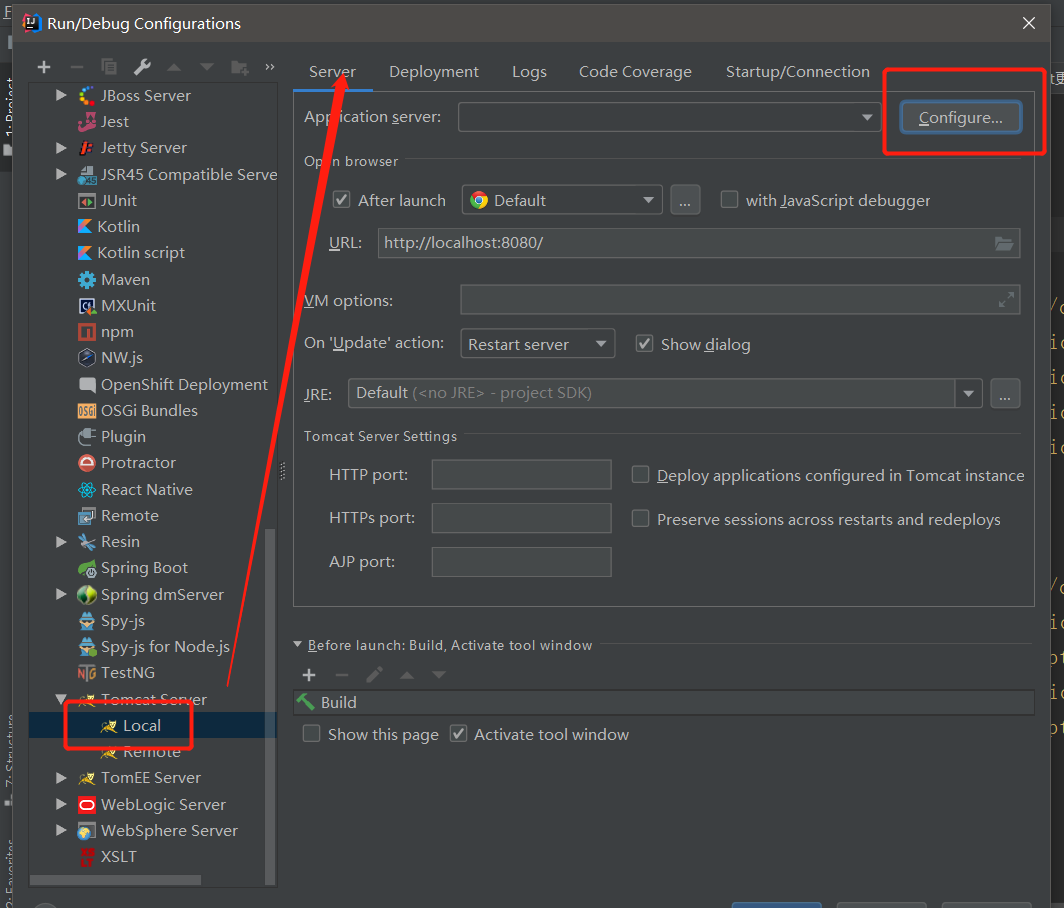1064x908 pixels.
Task: Select NW.js configuration icon
Action: pyautogui.click(x=87, y=358)
